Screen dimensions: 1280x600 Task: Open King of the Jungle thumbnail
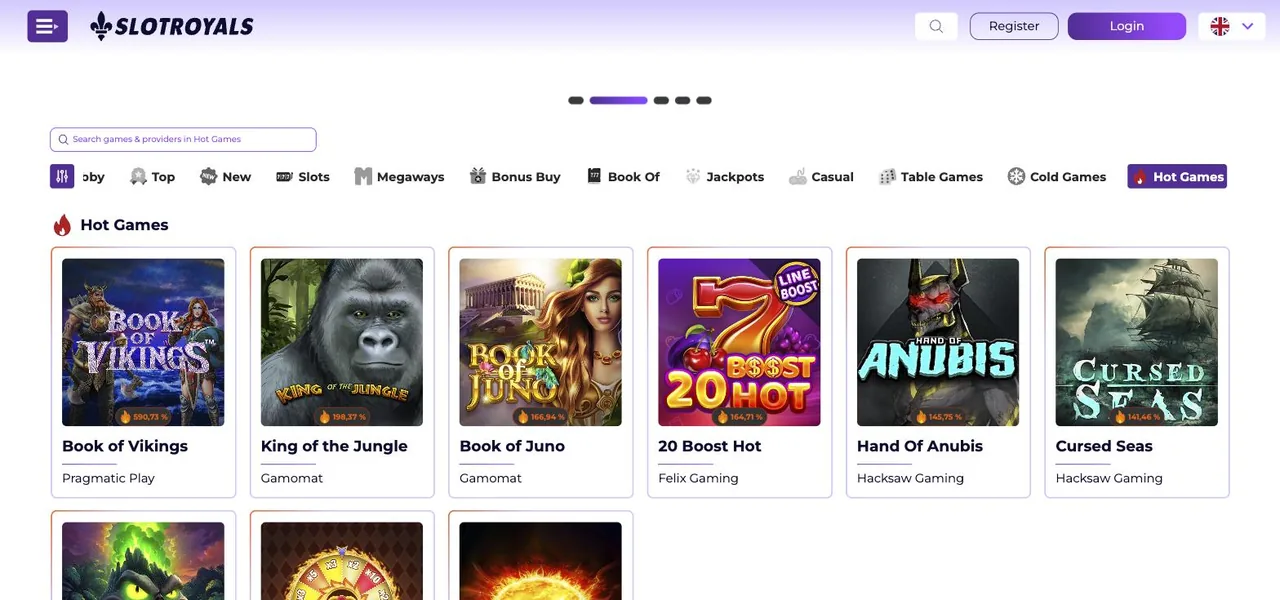[x=342, y=342]
